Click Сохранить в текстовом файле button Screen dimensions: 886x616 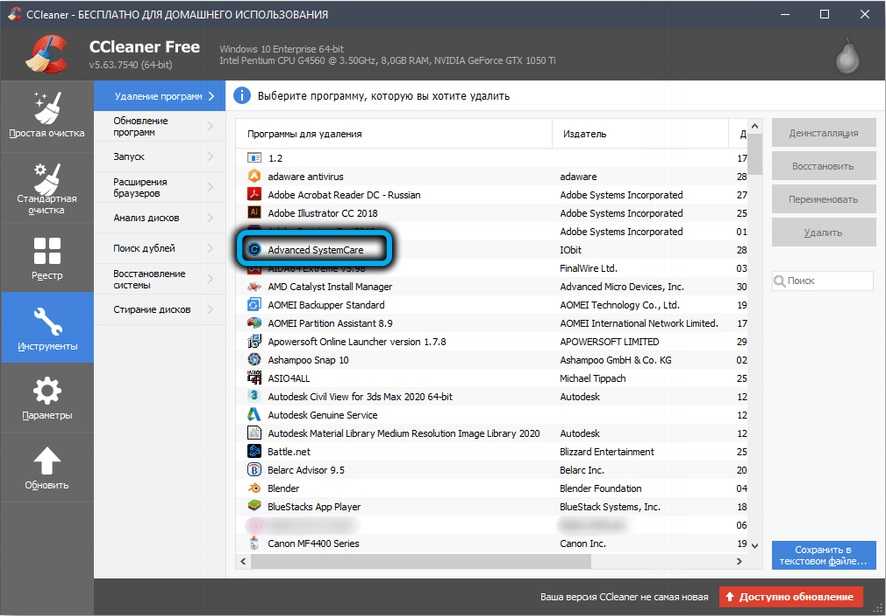823,555
